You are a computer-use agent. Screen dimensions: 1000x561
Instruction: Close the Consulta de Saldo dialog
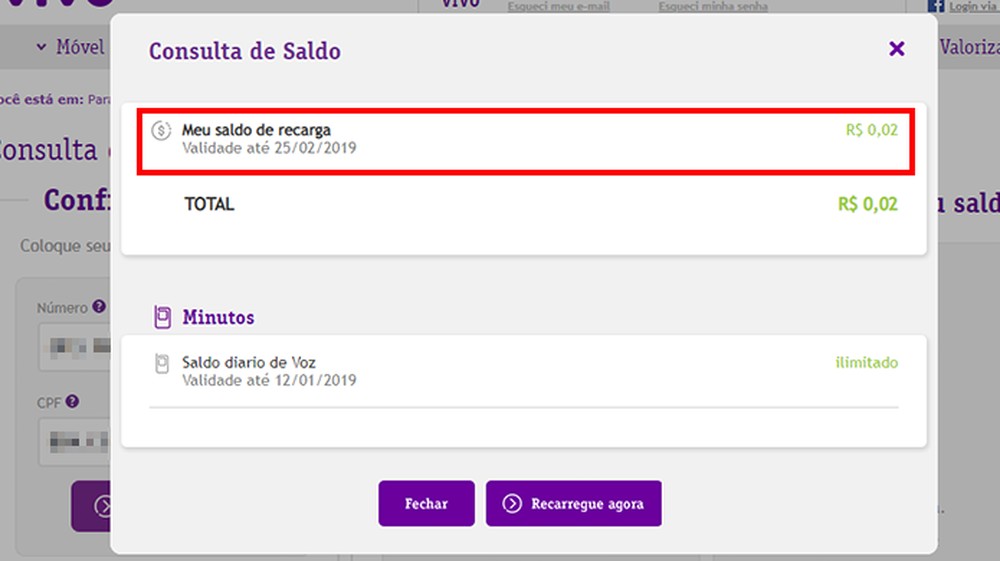tap(897, 49)
